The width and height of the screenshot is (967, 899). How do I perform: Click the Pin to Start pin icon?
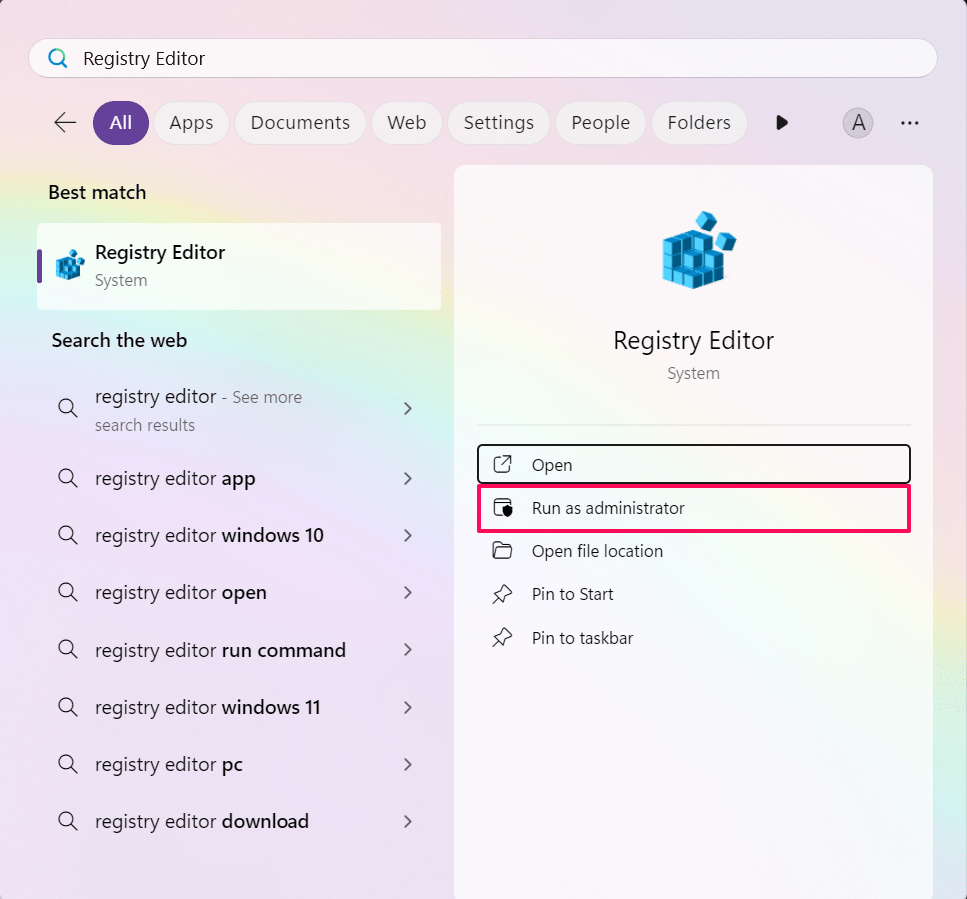[x=502, y=595]
